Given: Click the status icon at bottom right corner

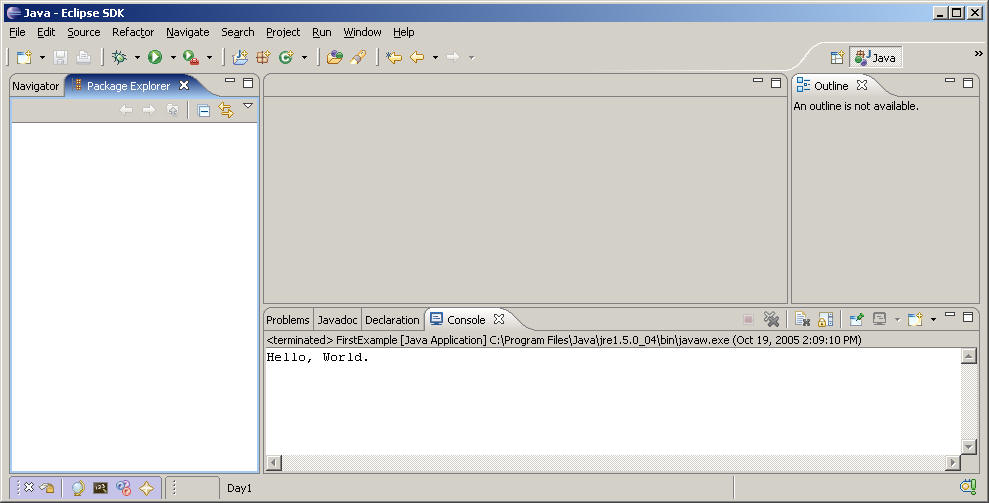Looking at the screenshot, I should point(968,486).
